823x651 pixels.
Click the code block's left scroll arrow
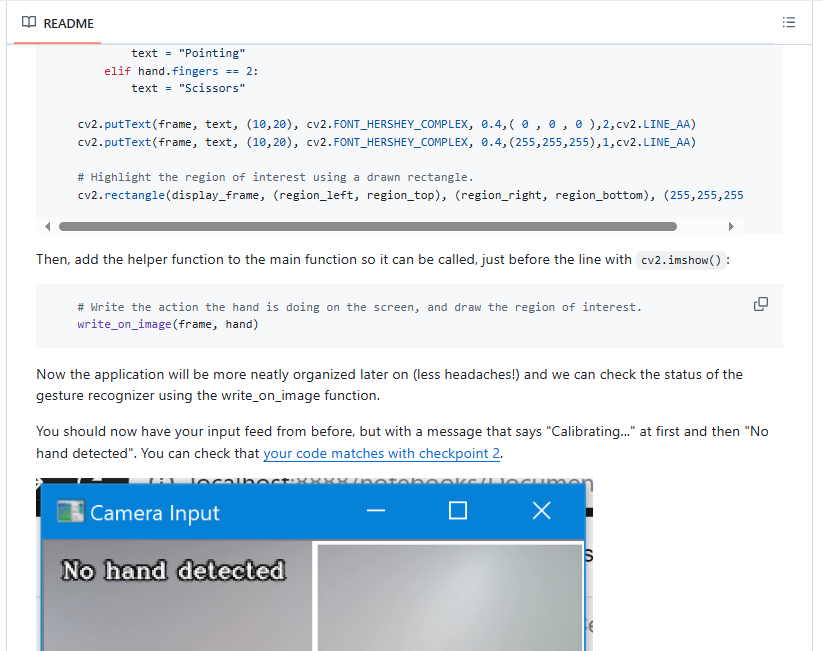(48, 226)
